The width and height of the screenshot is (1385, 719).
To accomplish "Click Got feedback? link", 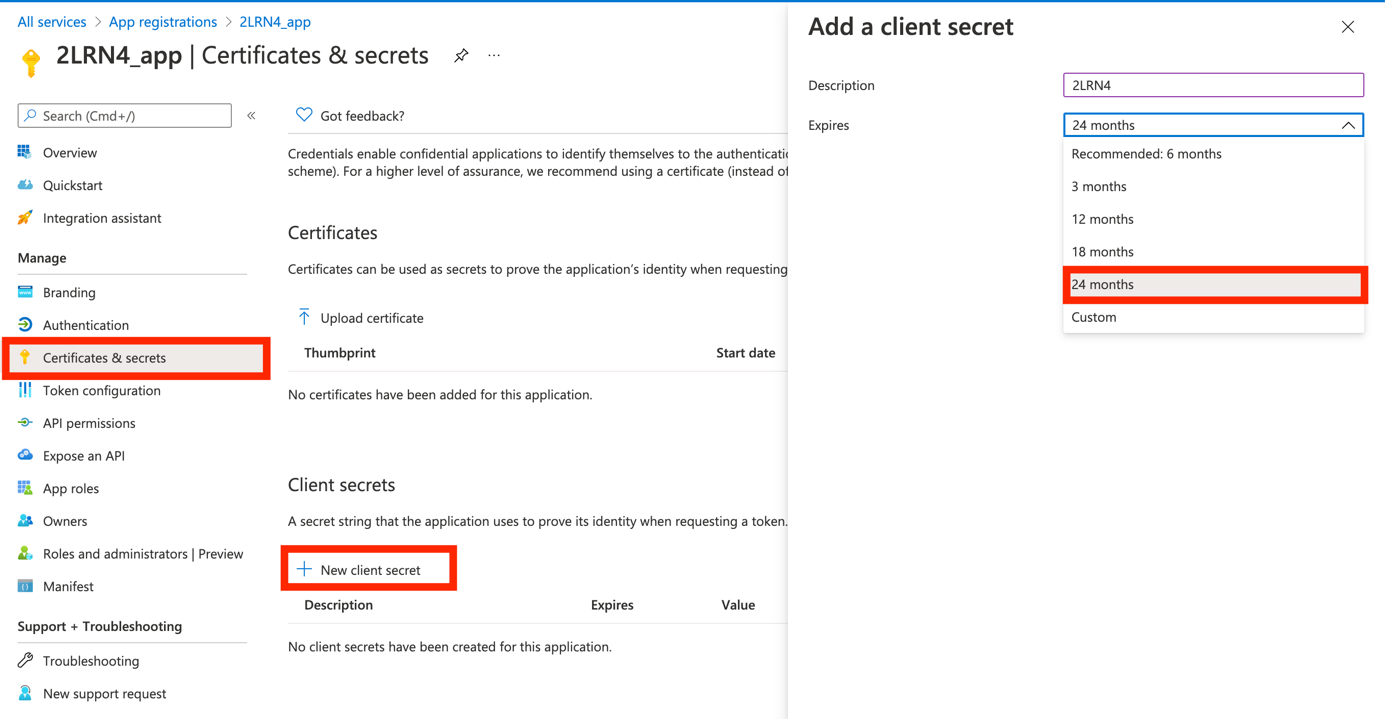I will 362,116.
